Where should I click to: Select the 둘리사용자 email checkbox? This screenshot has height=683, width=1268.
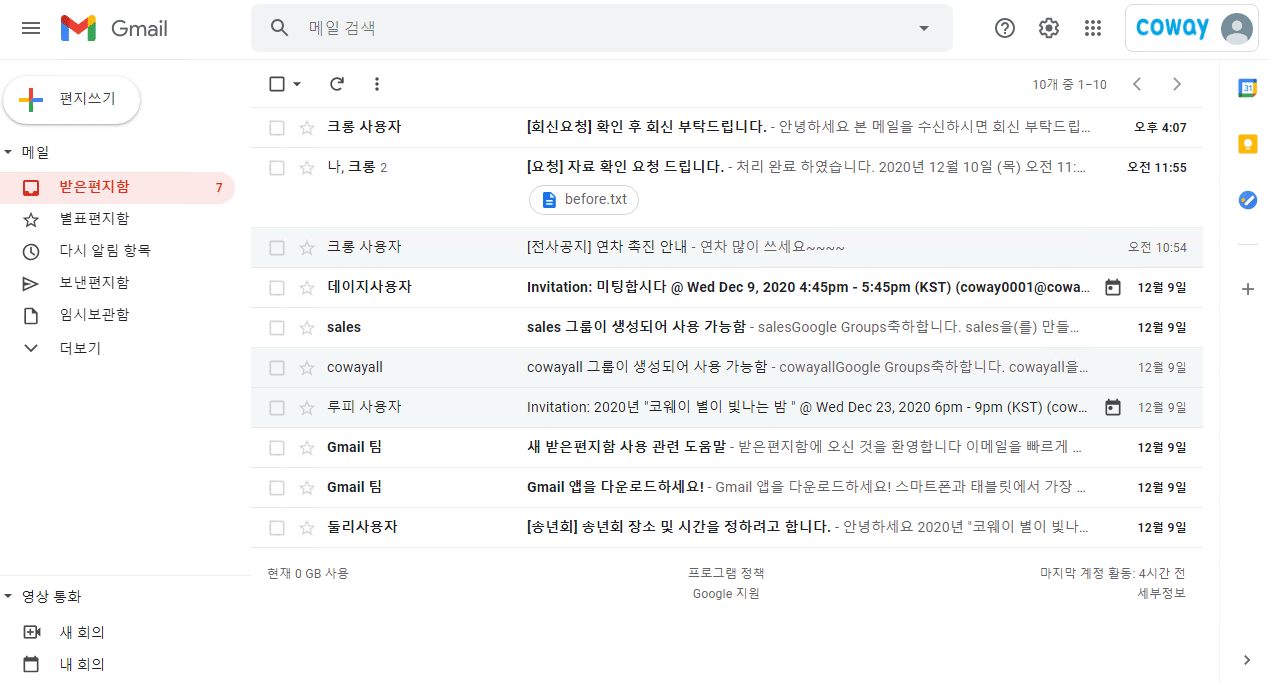pyautogui.click(x=277, y=528)
